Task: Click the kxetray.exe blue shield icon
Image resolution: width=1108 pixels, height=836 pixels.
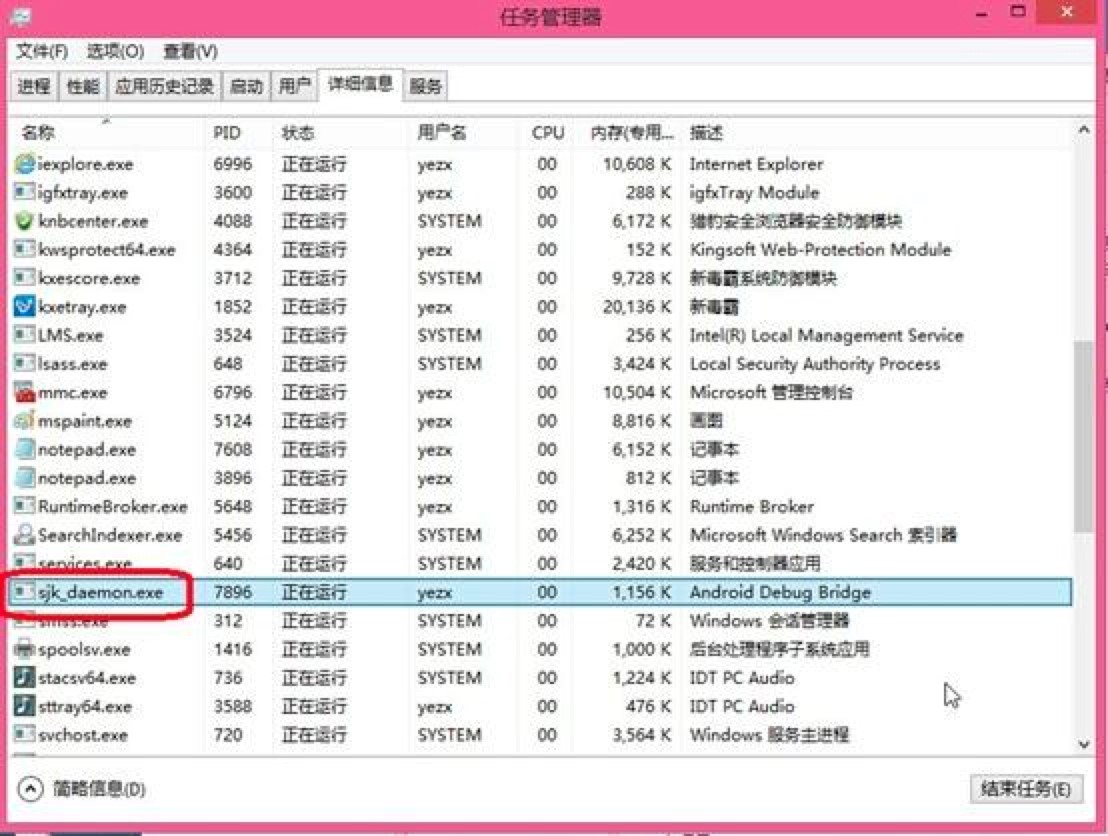Action: pos(25,307)
